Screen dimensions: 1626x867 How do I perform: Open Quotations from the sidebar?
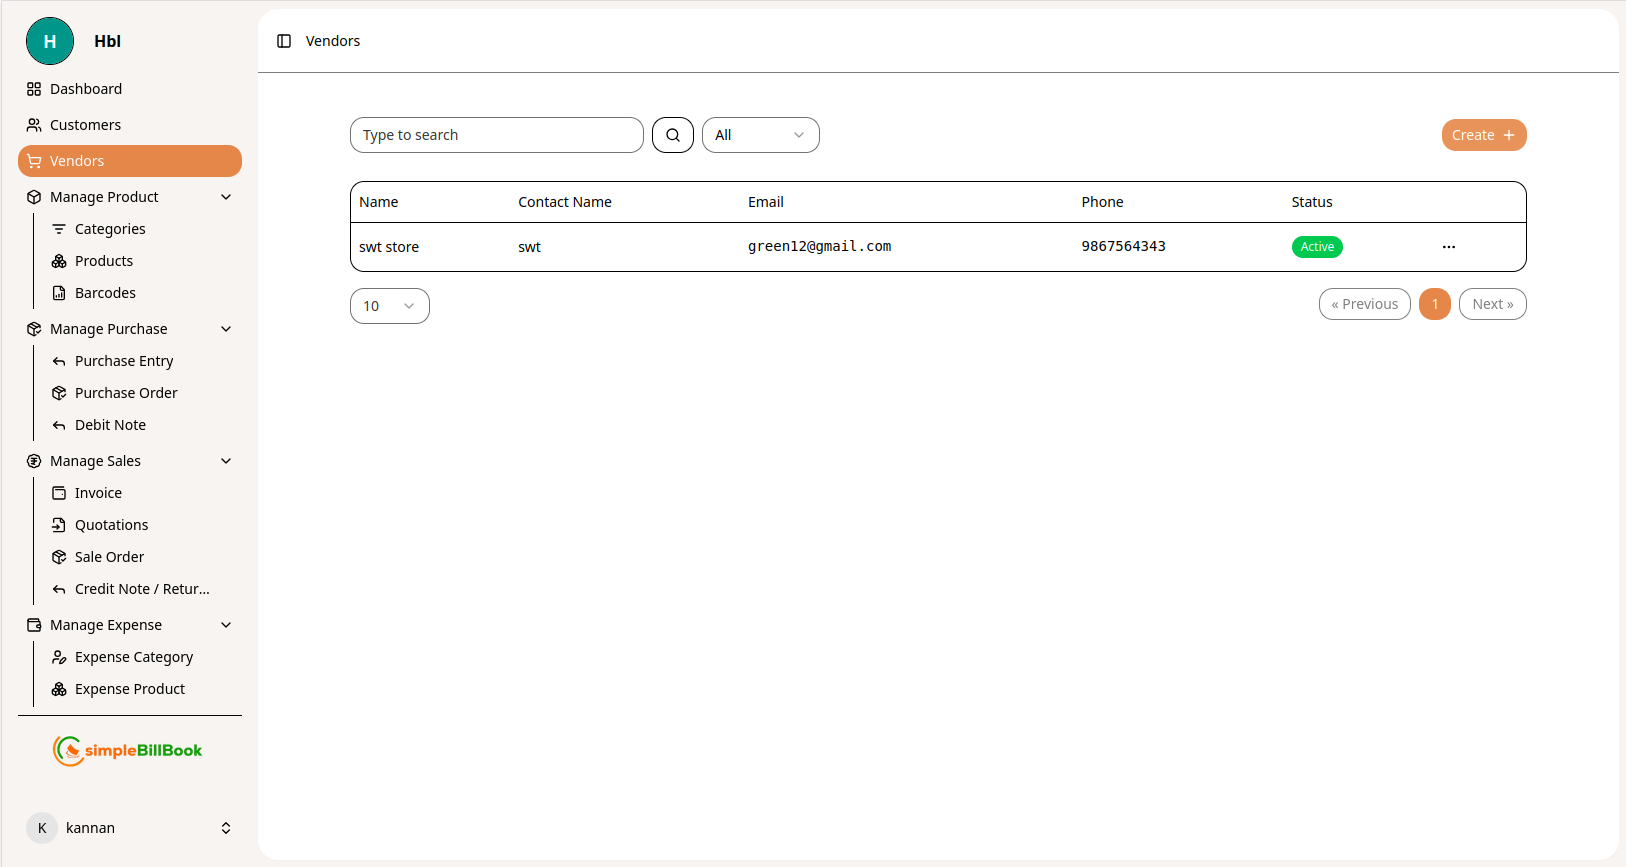tap(111, 525)
